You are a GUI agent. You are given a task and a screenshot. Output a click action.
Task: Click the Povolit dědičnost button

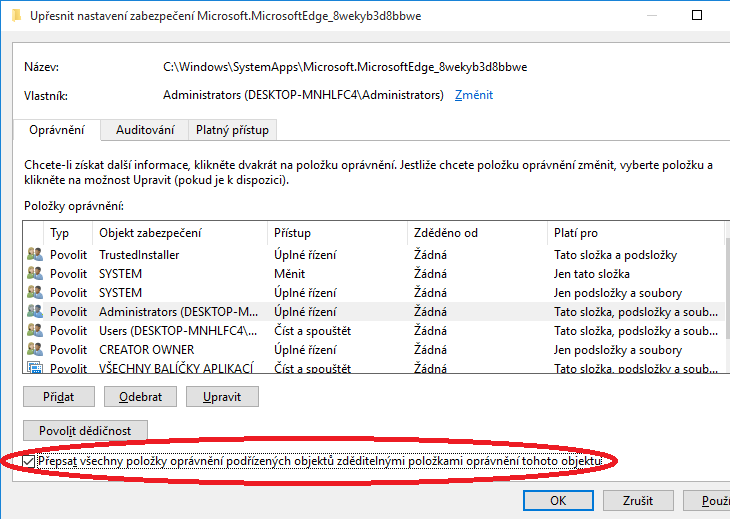tap(85, 431)
